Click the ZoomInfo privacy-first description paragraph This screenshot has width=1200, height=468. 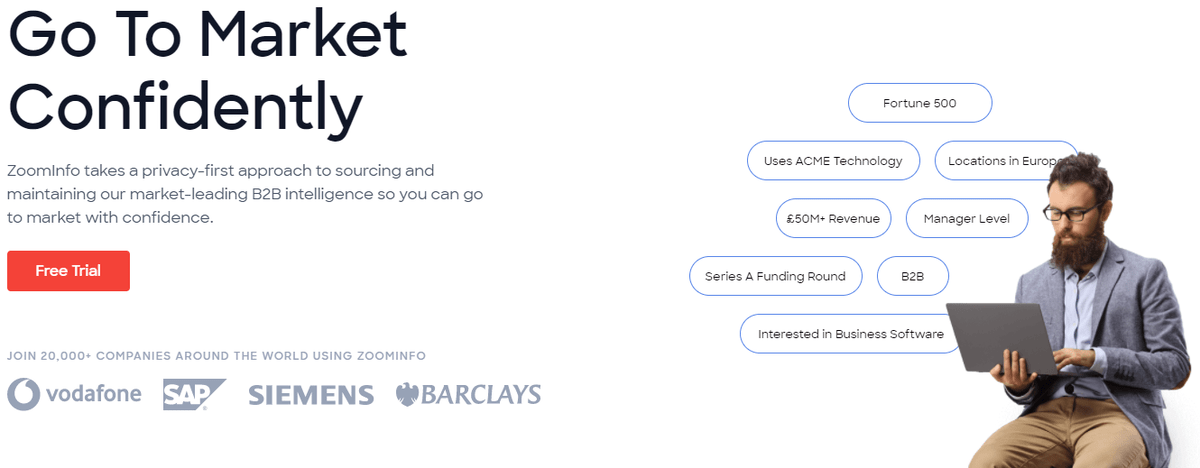245,194
